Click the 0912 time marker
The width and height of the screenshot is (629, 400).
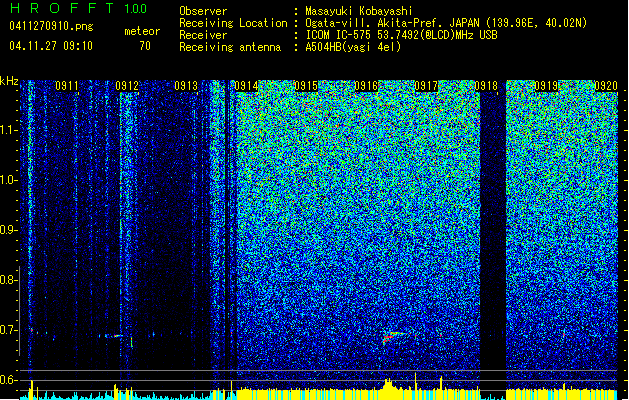[x=127, y=86]
